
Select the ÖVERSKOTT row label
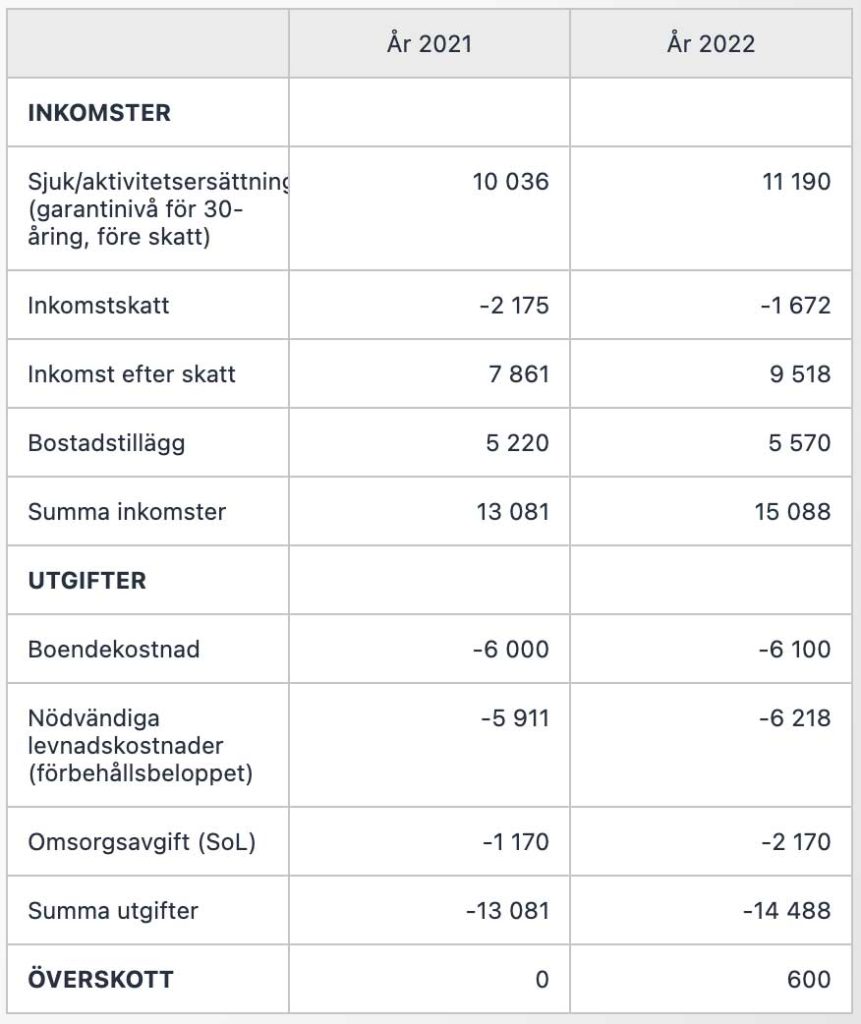point(100,979)
